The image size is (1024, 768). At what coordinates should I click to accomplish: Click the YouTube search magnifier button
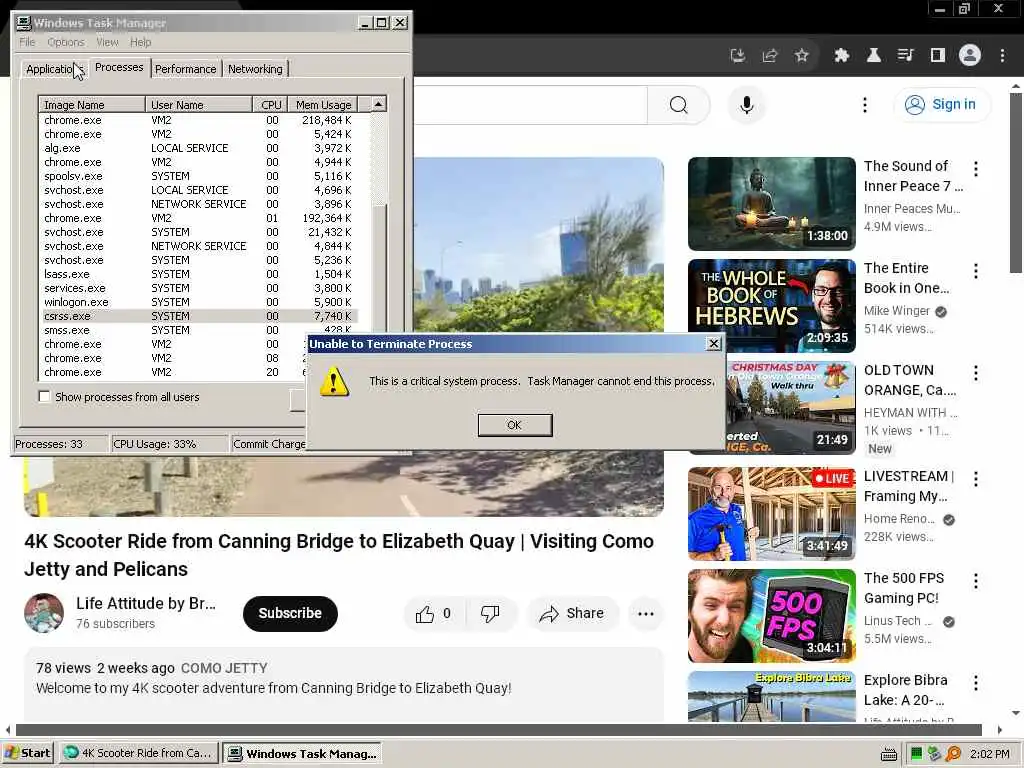679,104
